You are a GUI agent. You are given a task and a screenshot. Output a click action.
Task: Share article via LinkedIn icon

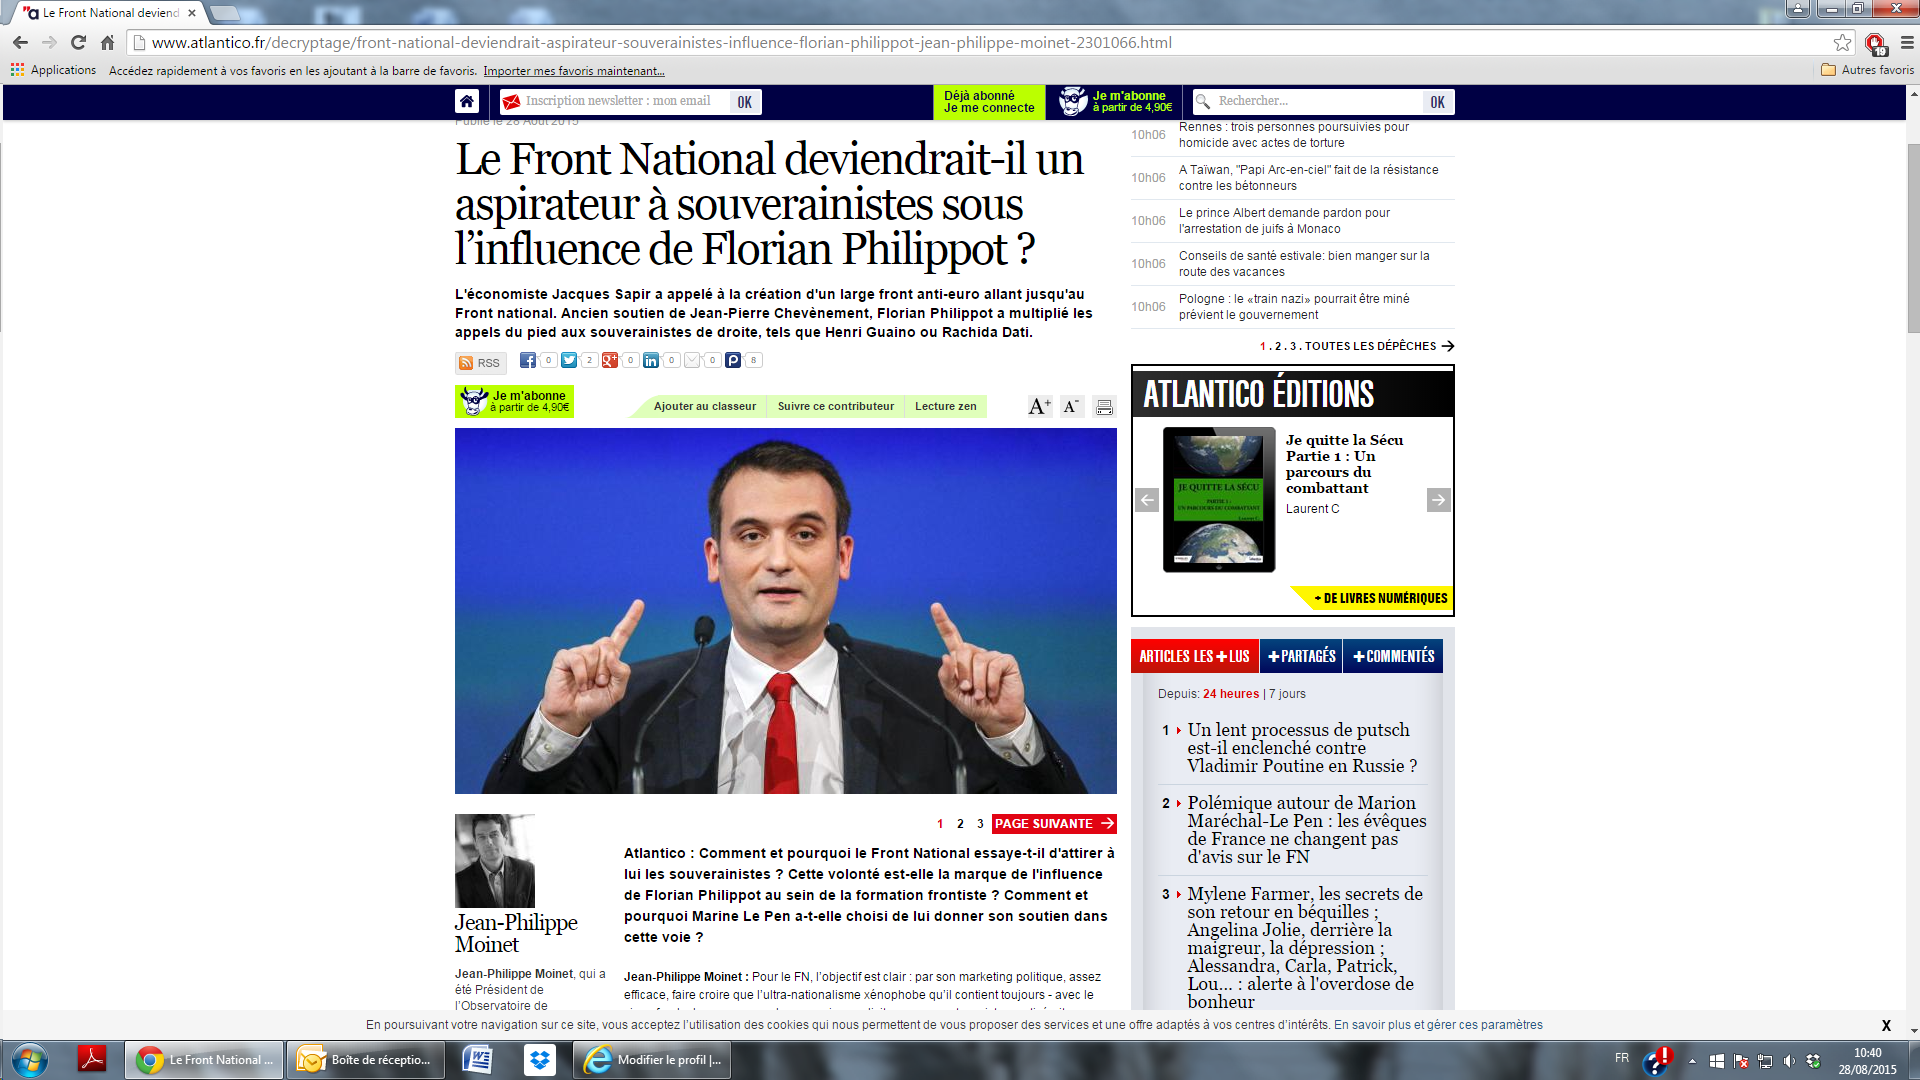click(x=651, y=360)
